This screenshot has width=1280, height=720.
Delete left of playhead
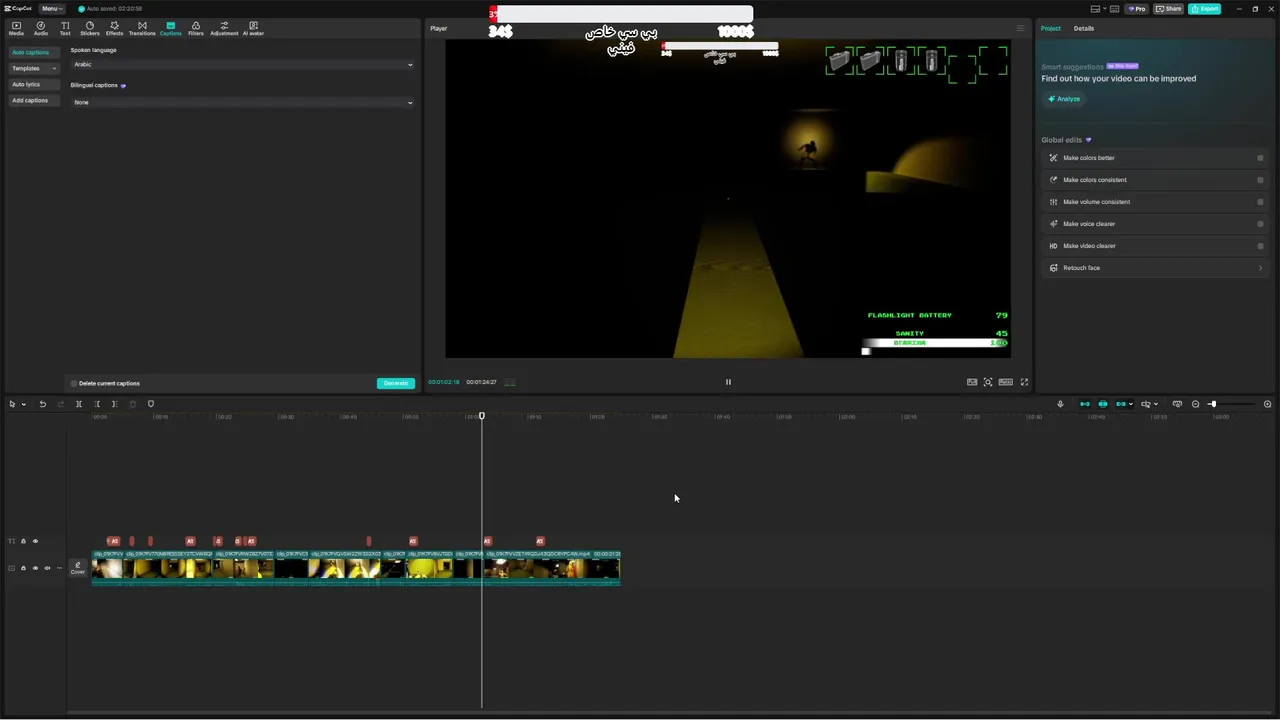[97, 404]
